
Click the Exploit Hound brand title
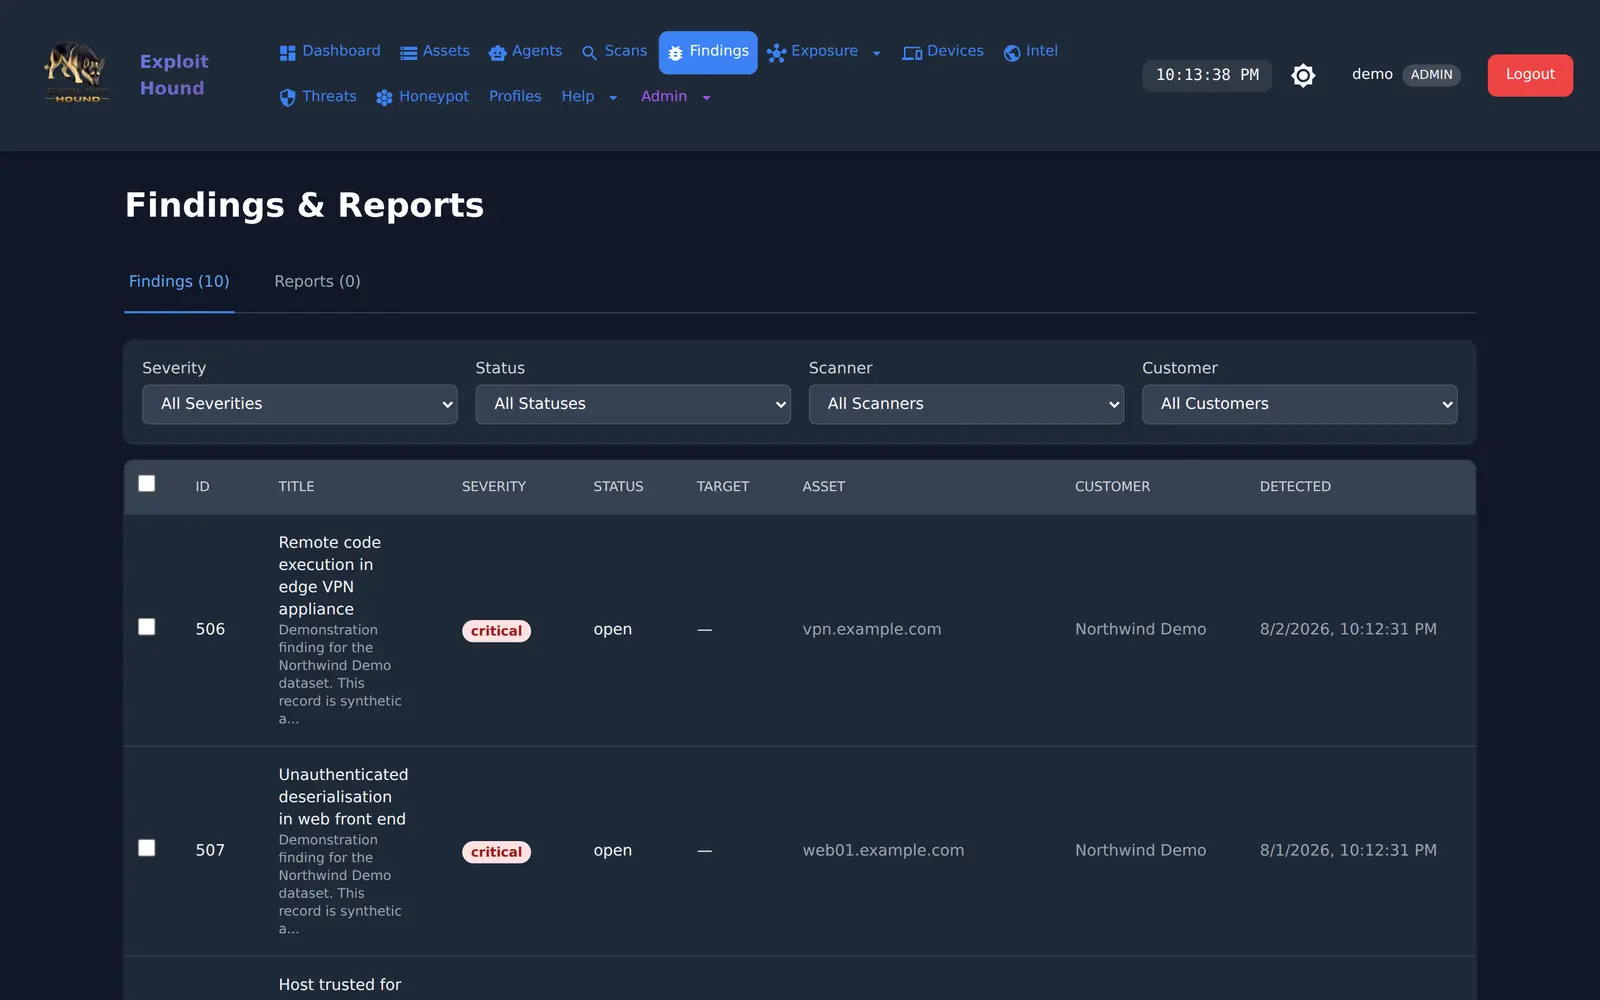(174, 75)
